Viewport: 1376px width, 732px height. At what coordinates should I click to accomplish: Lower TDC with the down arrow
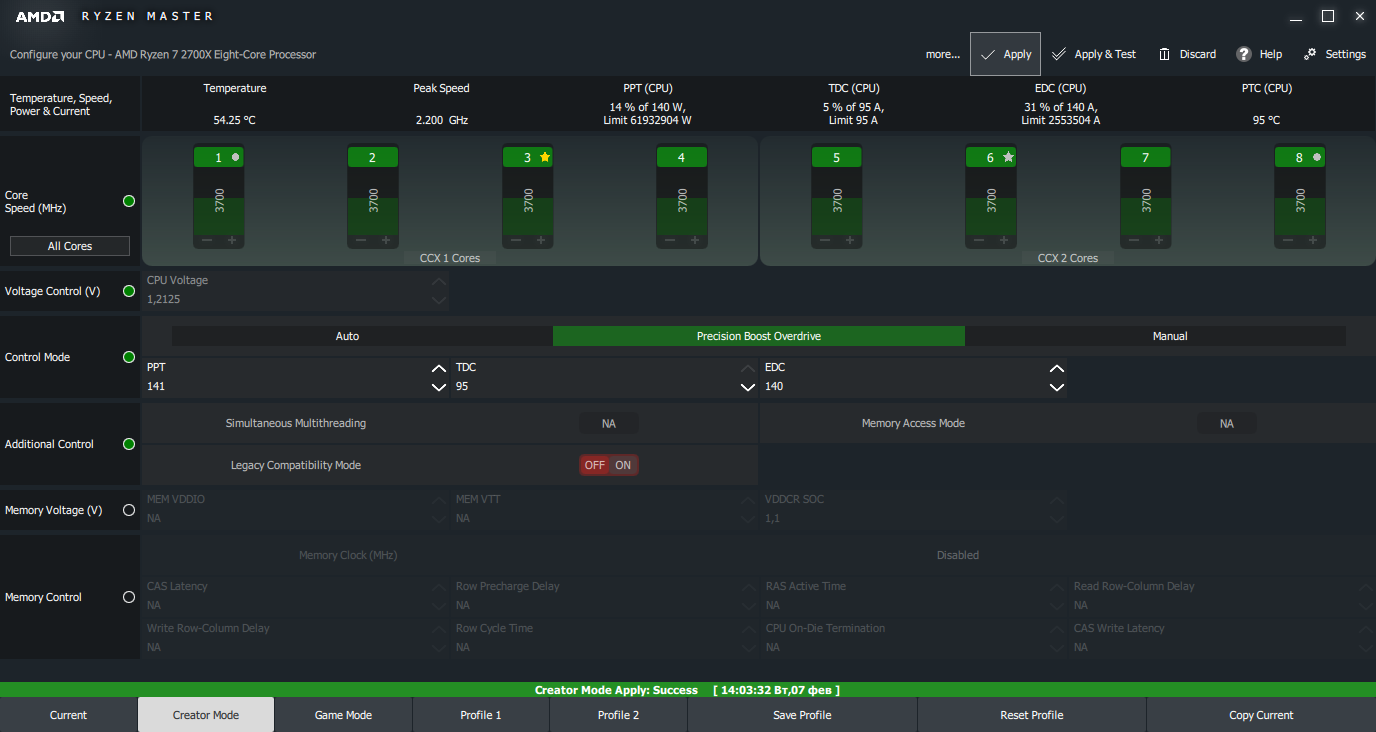747,387
